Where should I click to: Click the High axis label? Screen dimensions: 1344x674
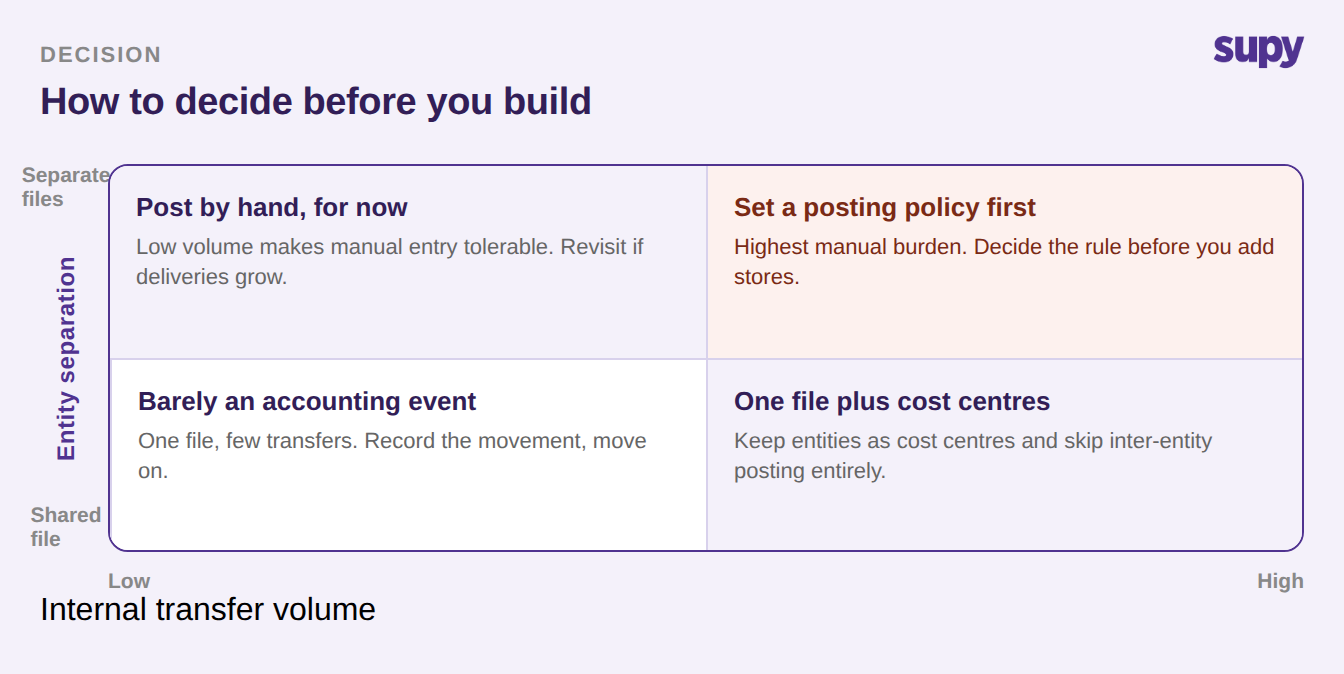click(x=1280, y=581)
